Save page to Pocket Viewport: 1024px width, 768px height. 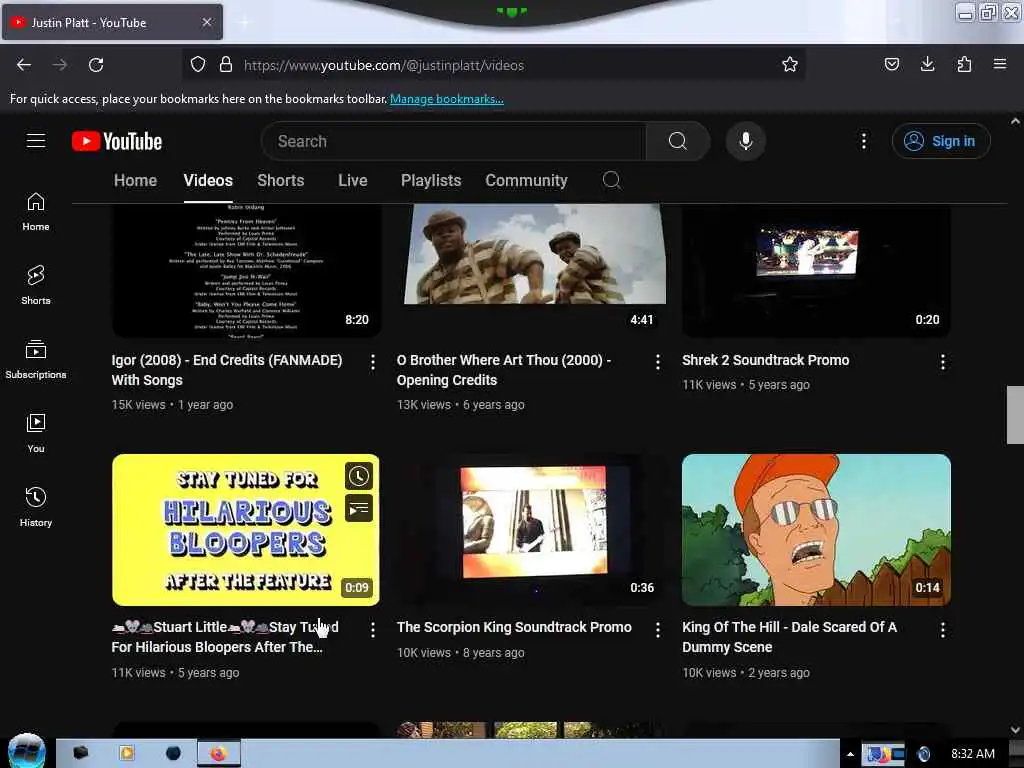coord(891,65)
